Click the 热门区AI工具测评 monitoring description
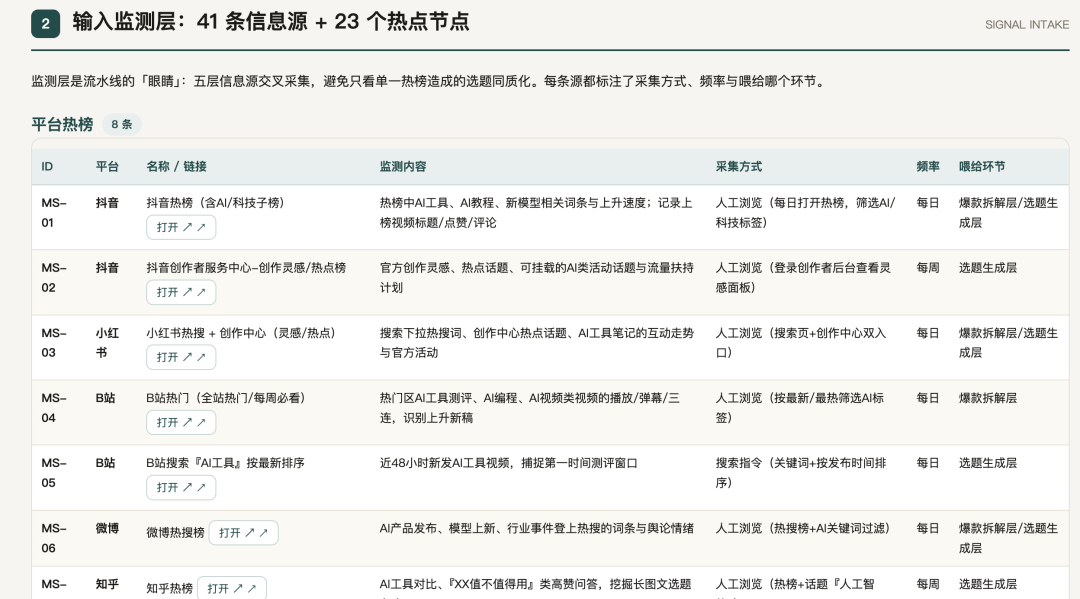This screenshot has width=1080, height=599. (530, 408)
